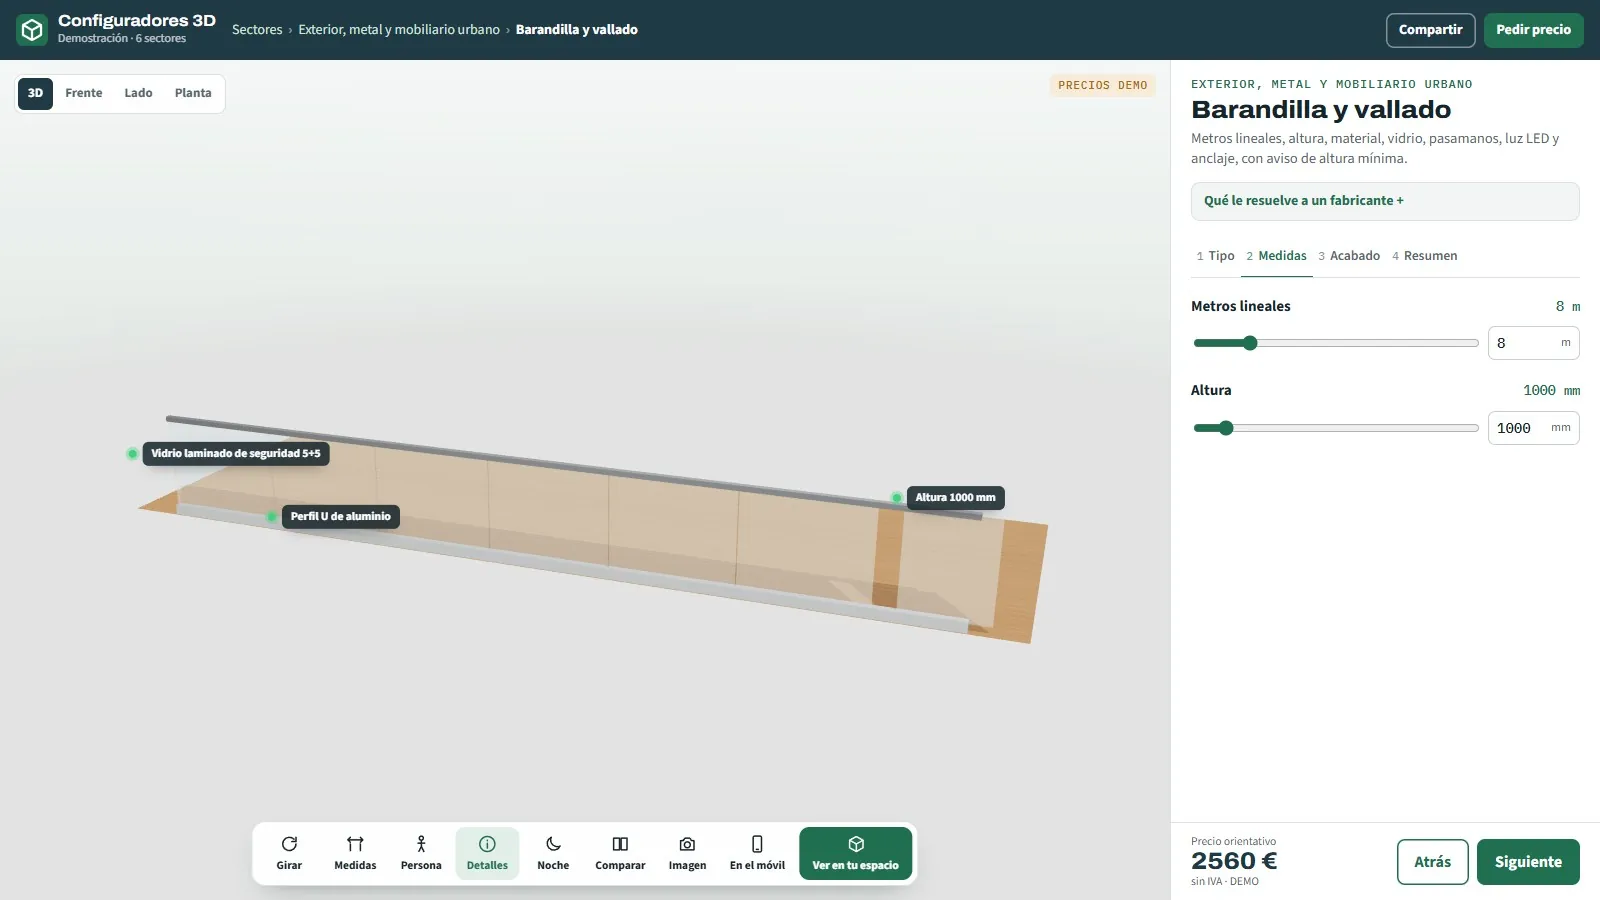Show dimensions with the Medidas tool
1600x900 pixels.
point(355,853)
